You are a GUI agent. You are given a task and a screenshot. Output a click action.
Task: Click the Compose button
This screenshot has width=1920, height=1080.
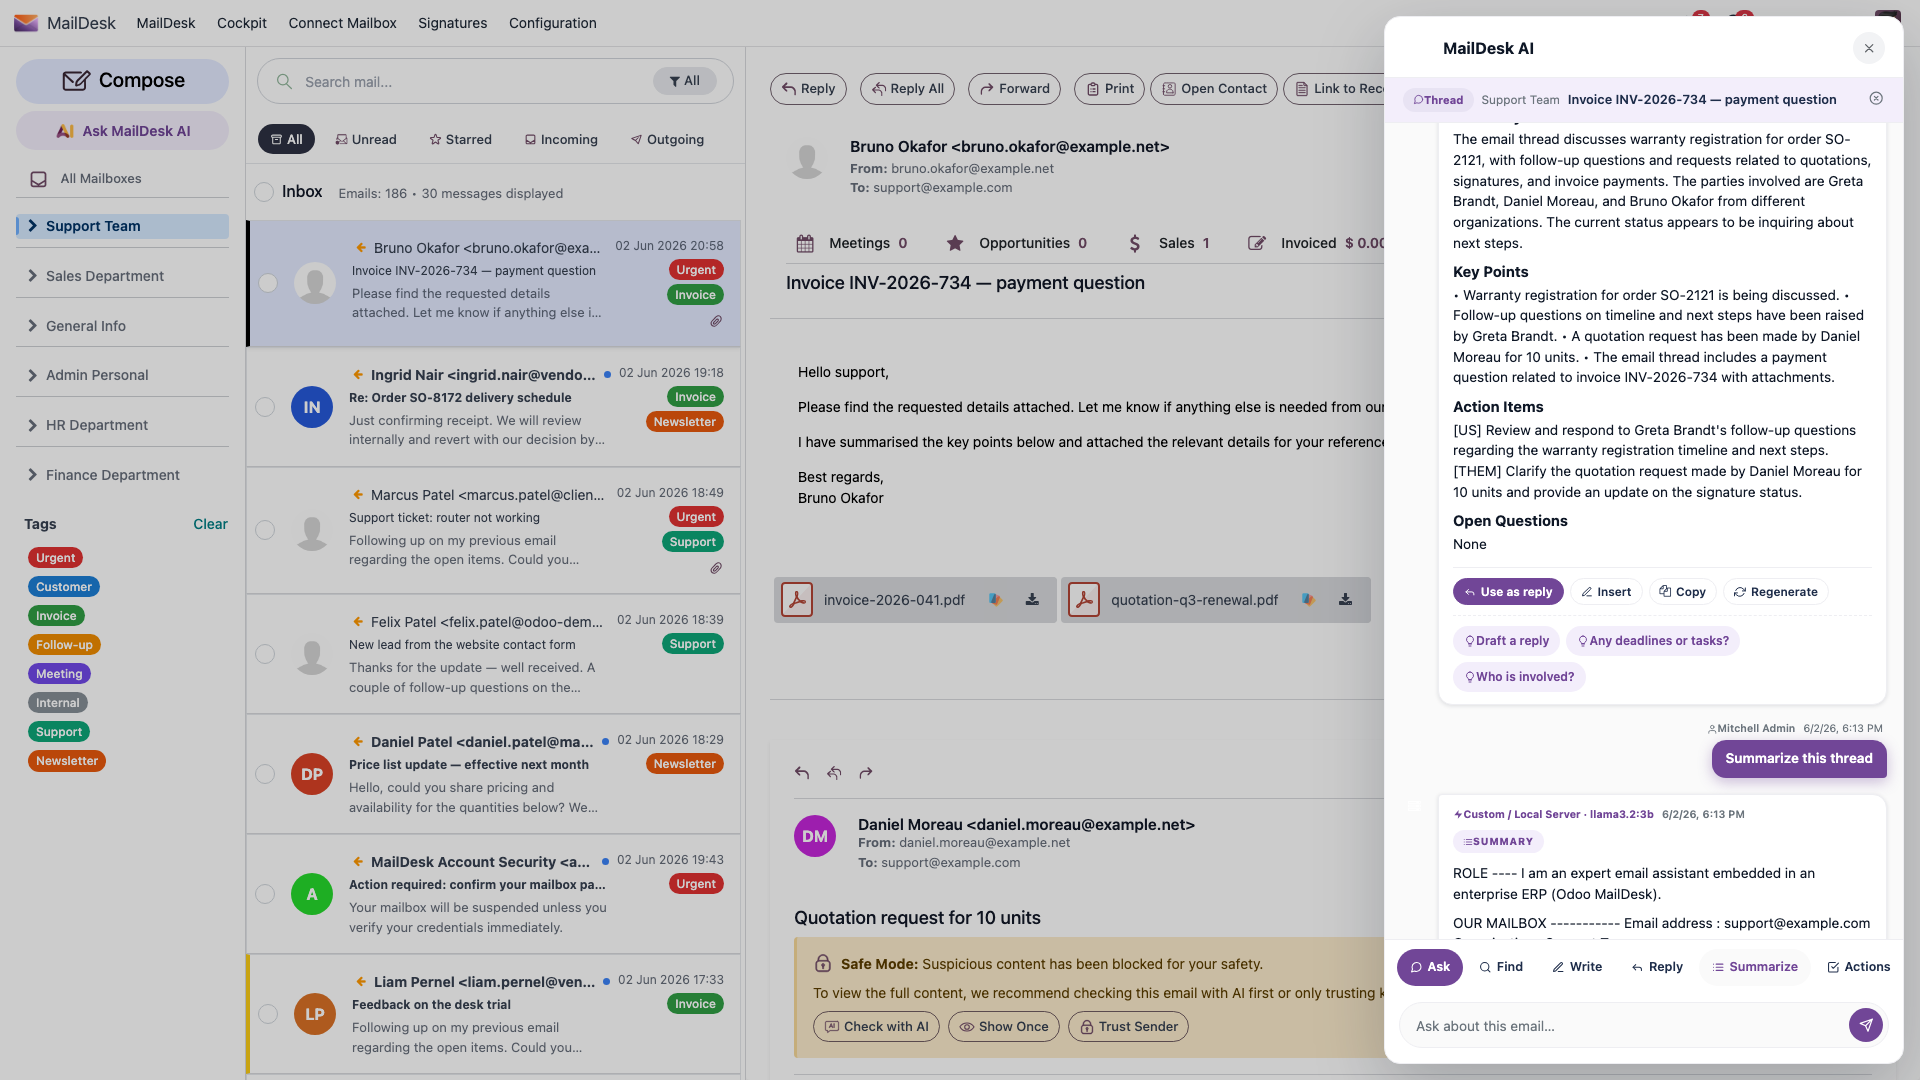123,81
